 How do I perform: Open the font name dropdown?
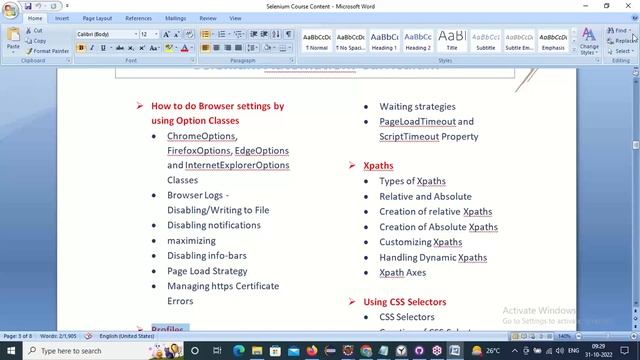pyautogui.click(x=136, y=34)
